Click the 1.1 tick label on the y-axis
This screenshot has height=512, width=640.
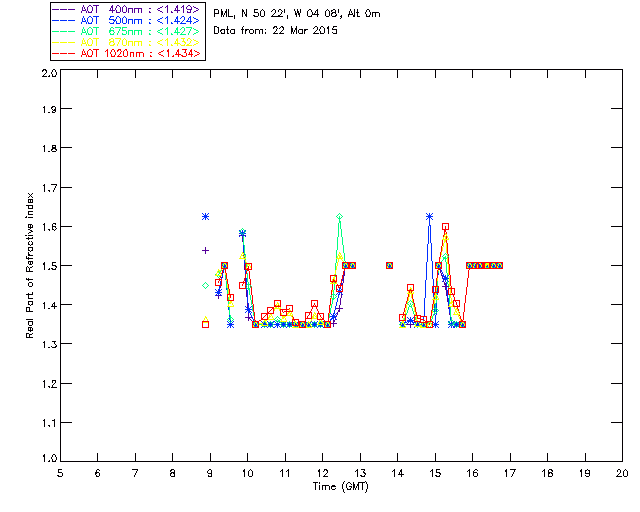coord(49,423)
